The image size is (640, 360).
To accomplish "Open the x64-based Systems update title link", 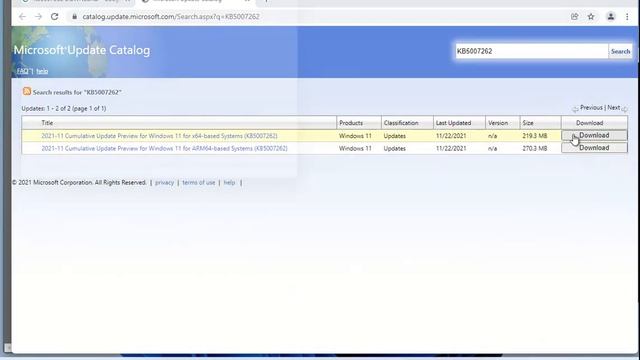I will [159, 136].
